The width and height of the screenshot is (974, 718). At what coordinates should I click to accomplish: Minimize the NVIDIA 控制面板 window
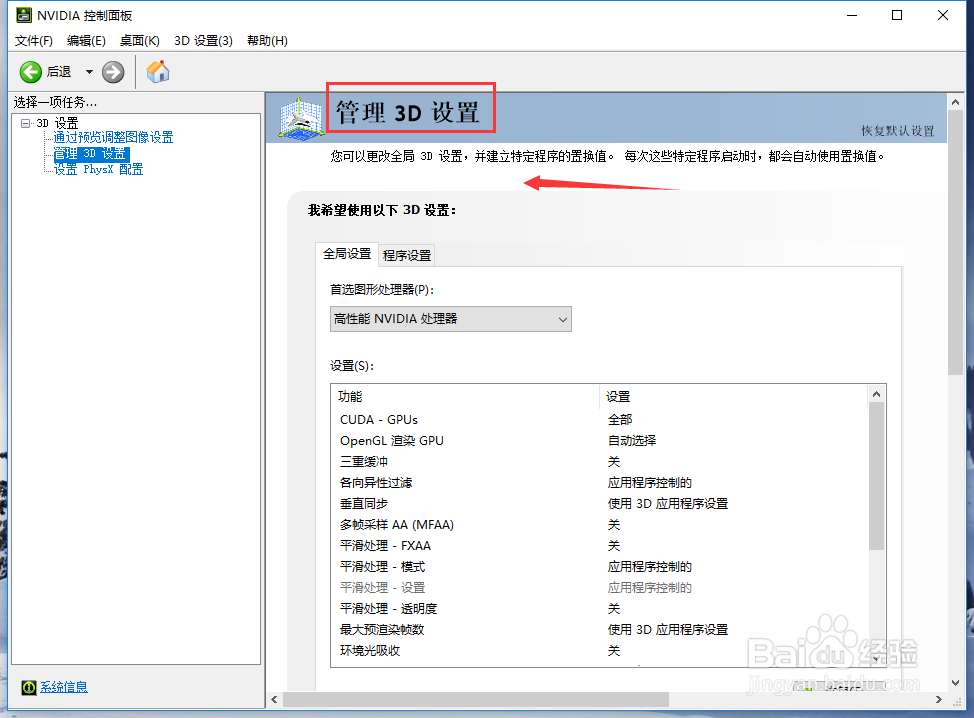point(852,15)
